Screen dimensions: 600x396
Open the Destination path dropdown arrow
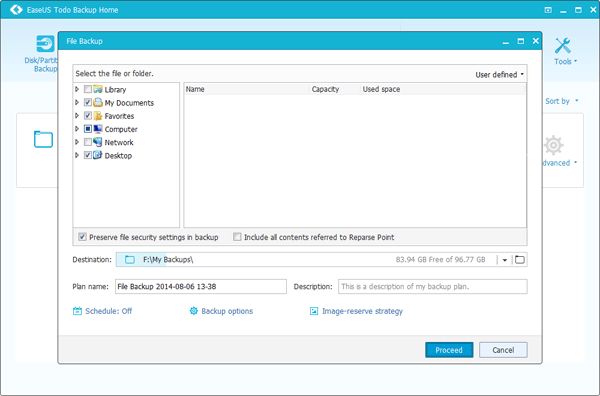pyautogui.click(x=505, y=260)
